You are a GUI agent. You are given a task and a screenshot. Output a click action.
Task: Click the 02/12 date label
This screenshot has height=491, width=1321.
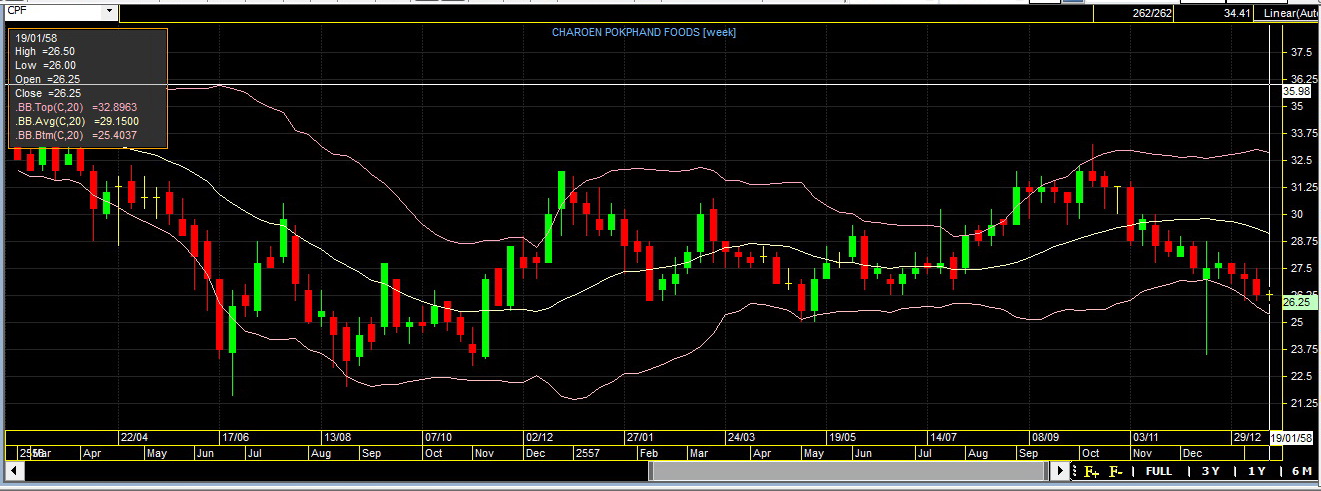click(539, 437)
